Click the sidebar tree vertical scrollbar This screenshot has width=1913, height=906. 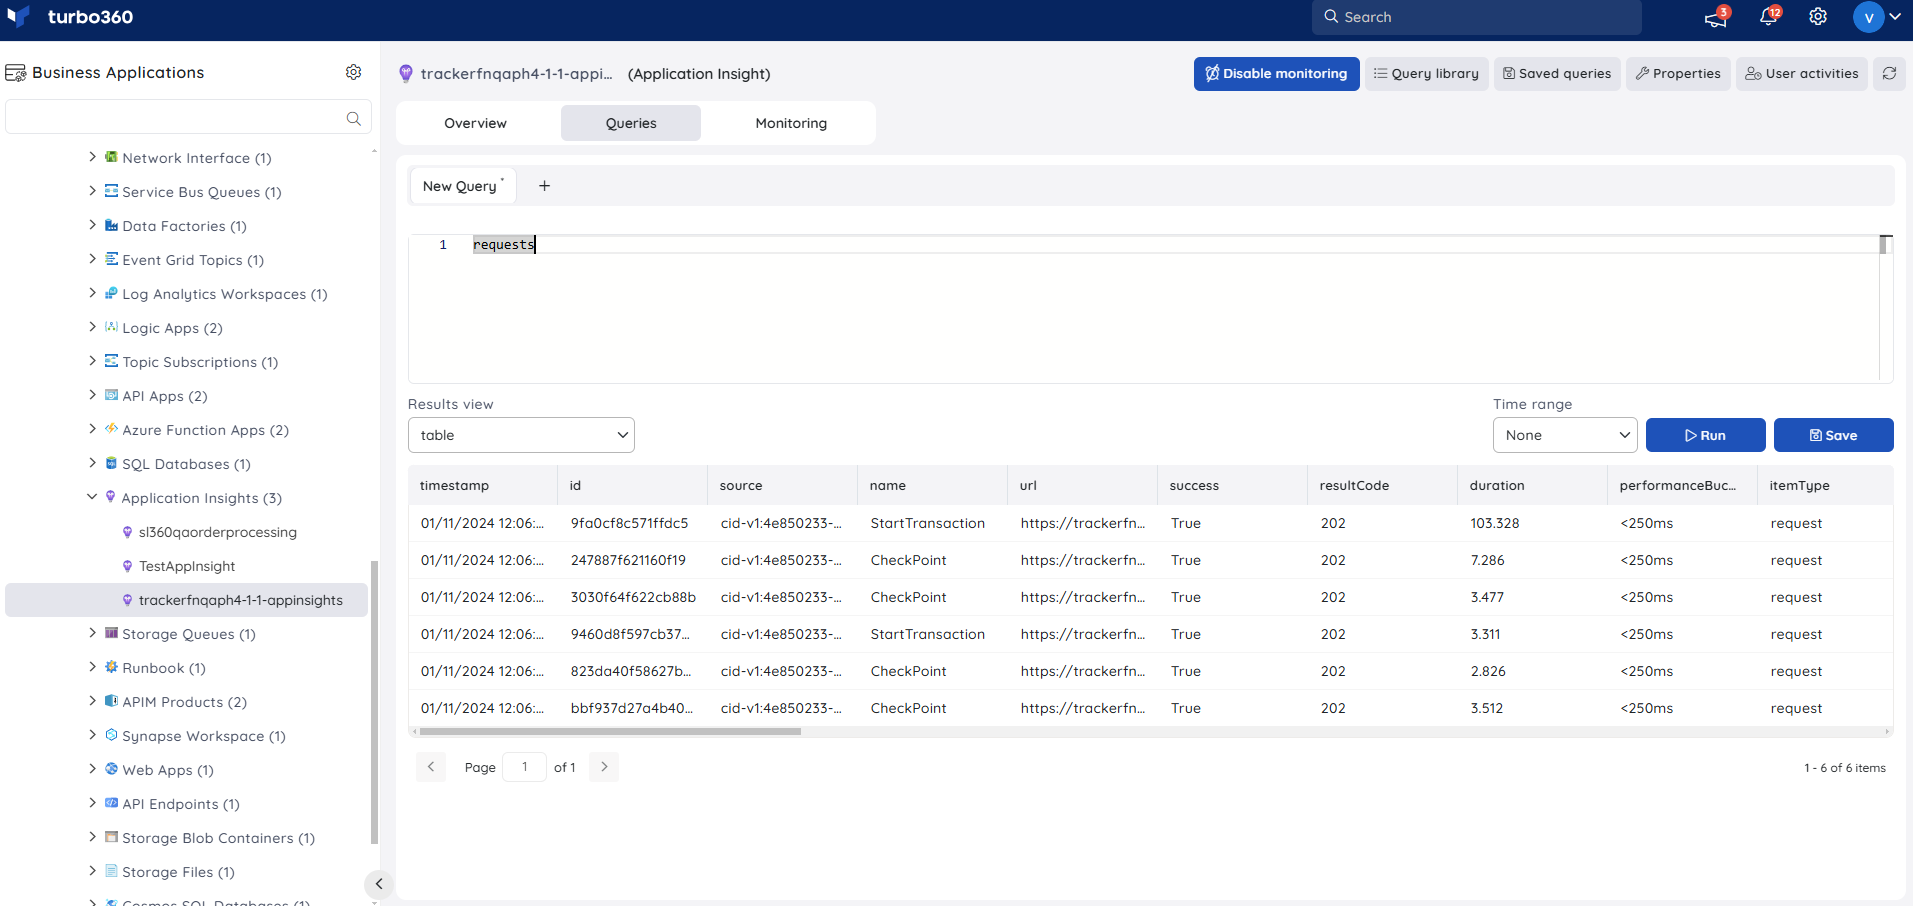click(x=374, y=702)
